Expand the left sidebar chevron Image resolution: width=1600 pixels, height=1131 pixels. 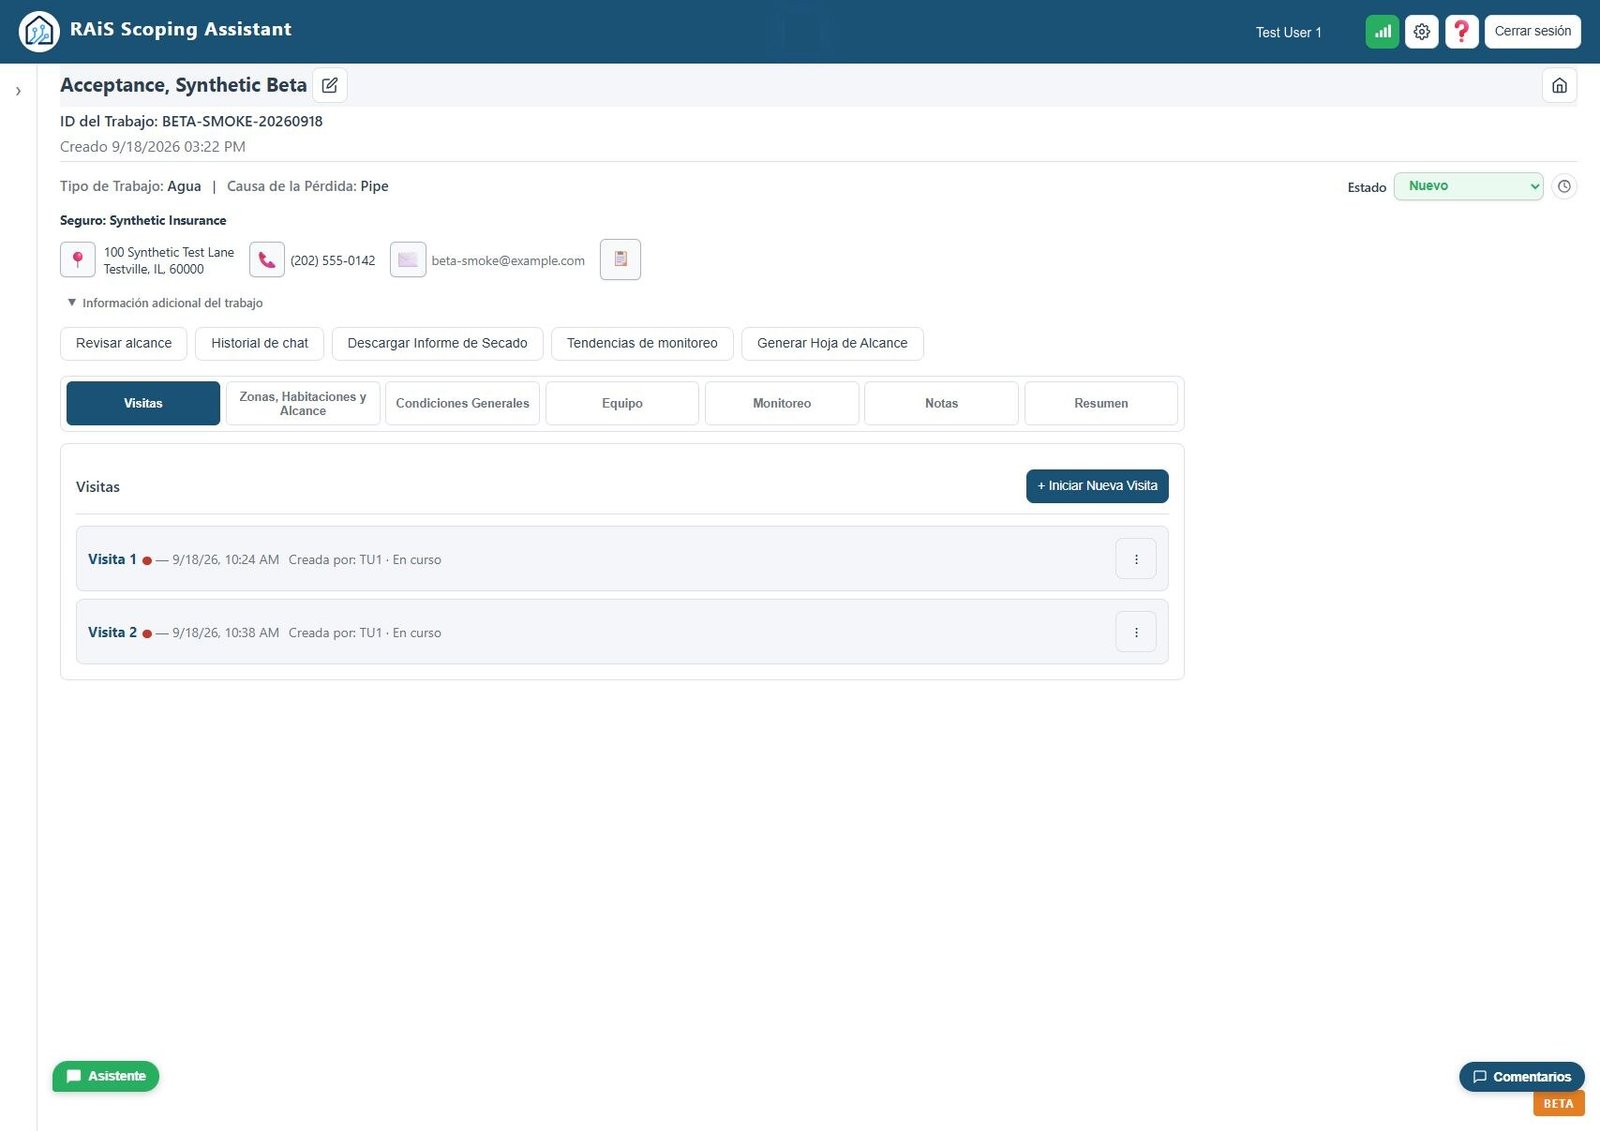tap(18, 91)
